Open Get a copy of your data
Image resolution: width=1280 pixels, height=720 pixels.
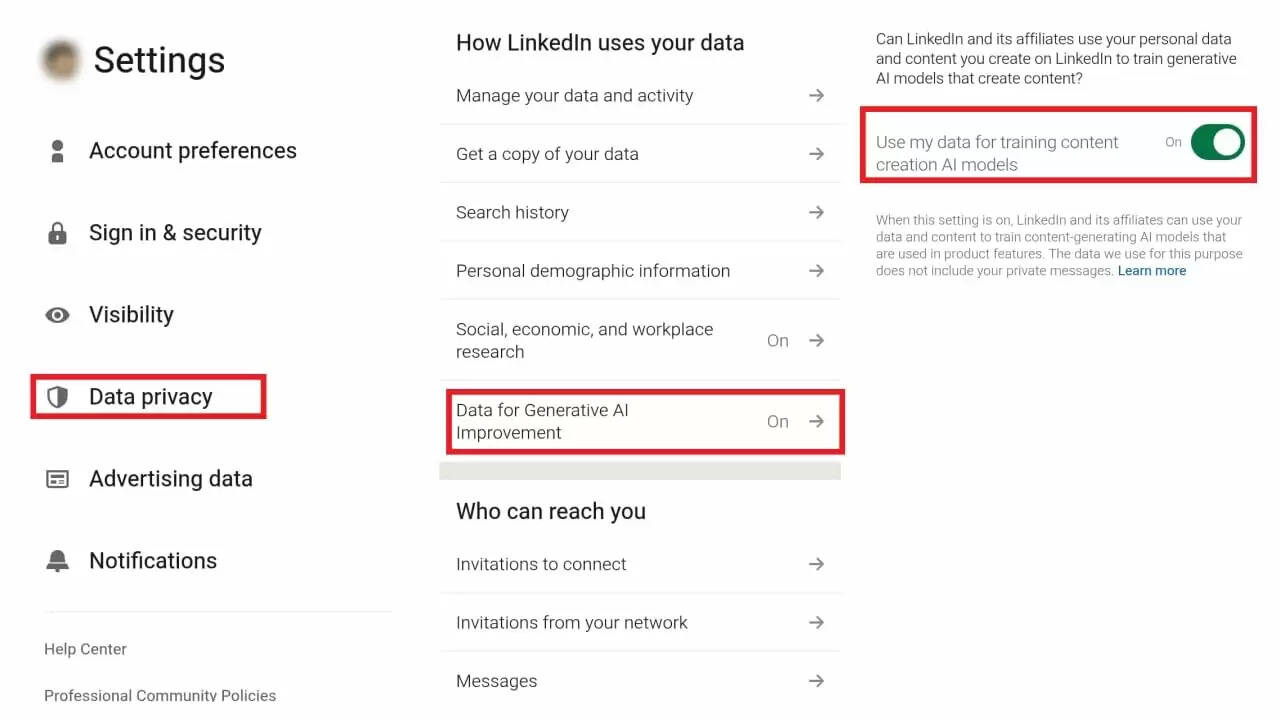[x=640, y=153]
